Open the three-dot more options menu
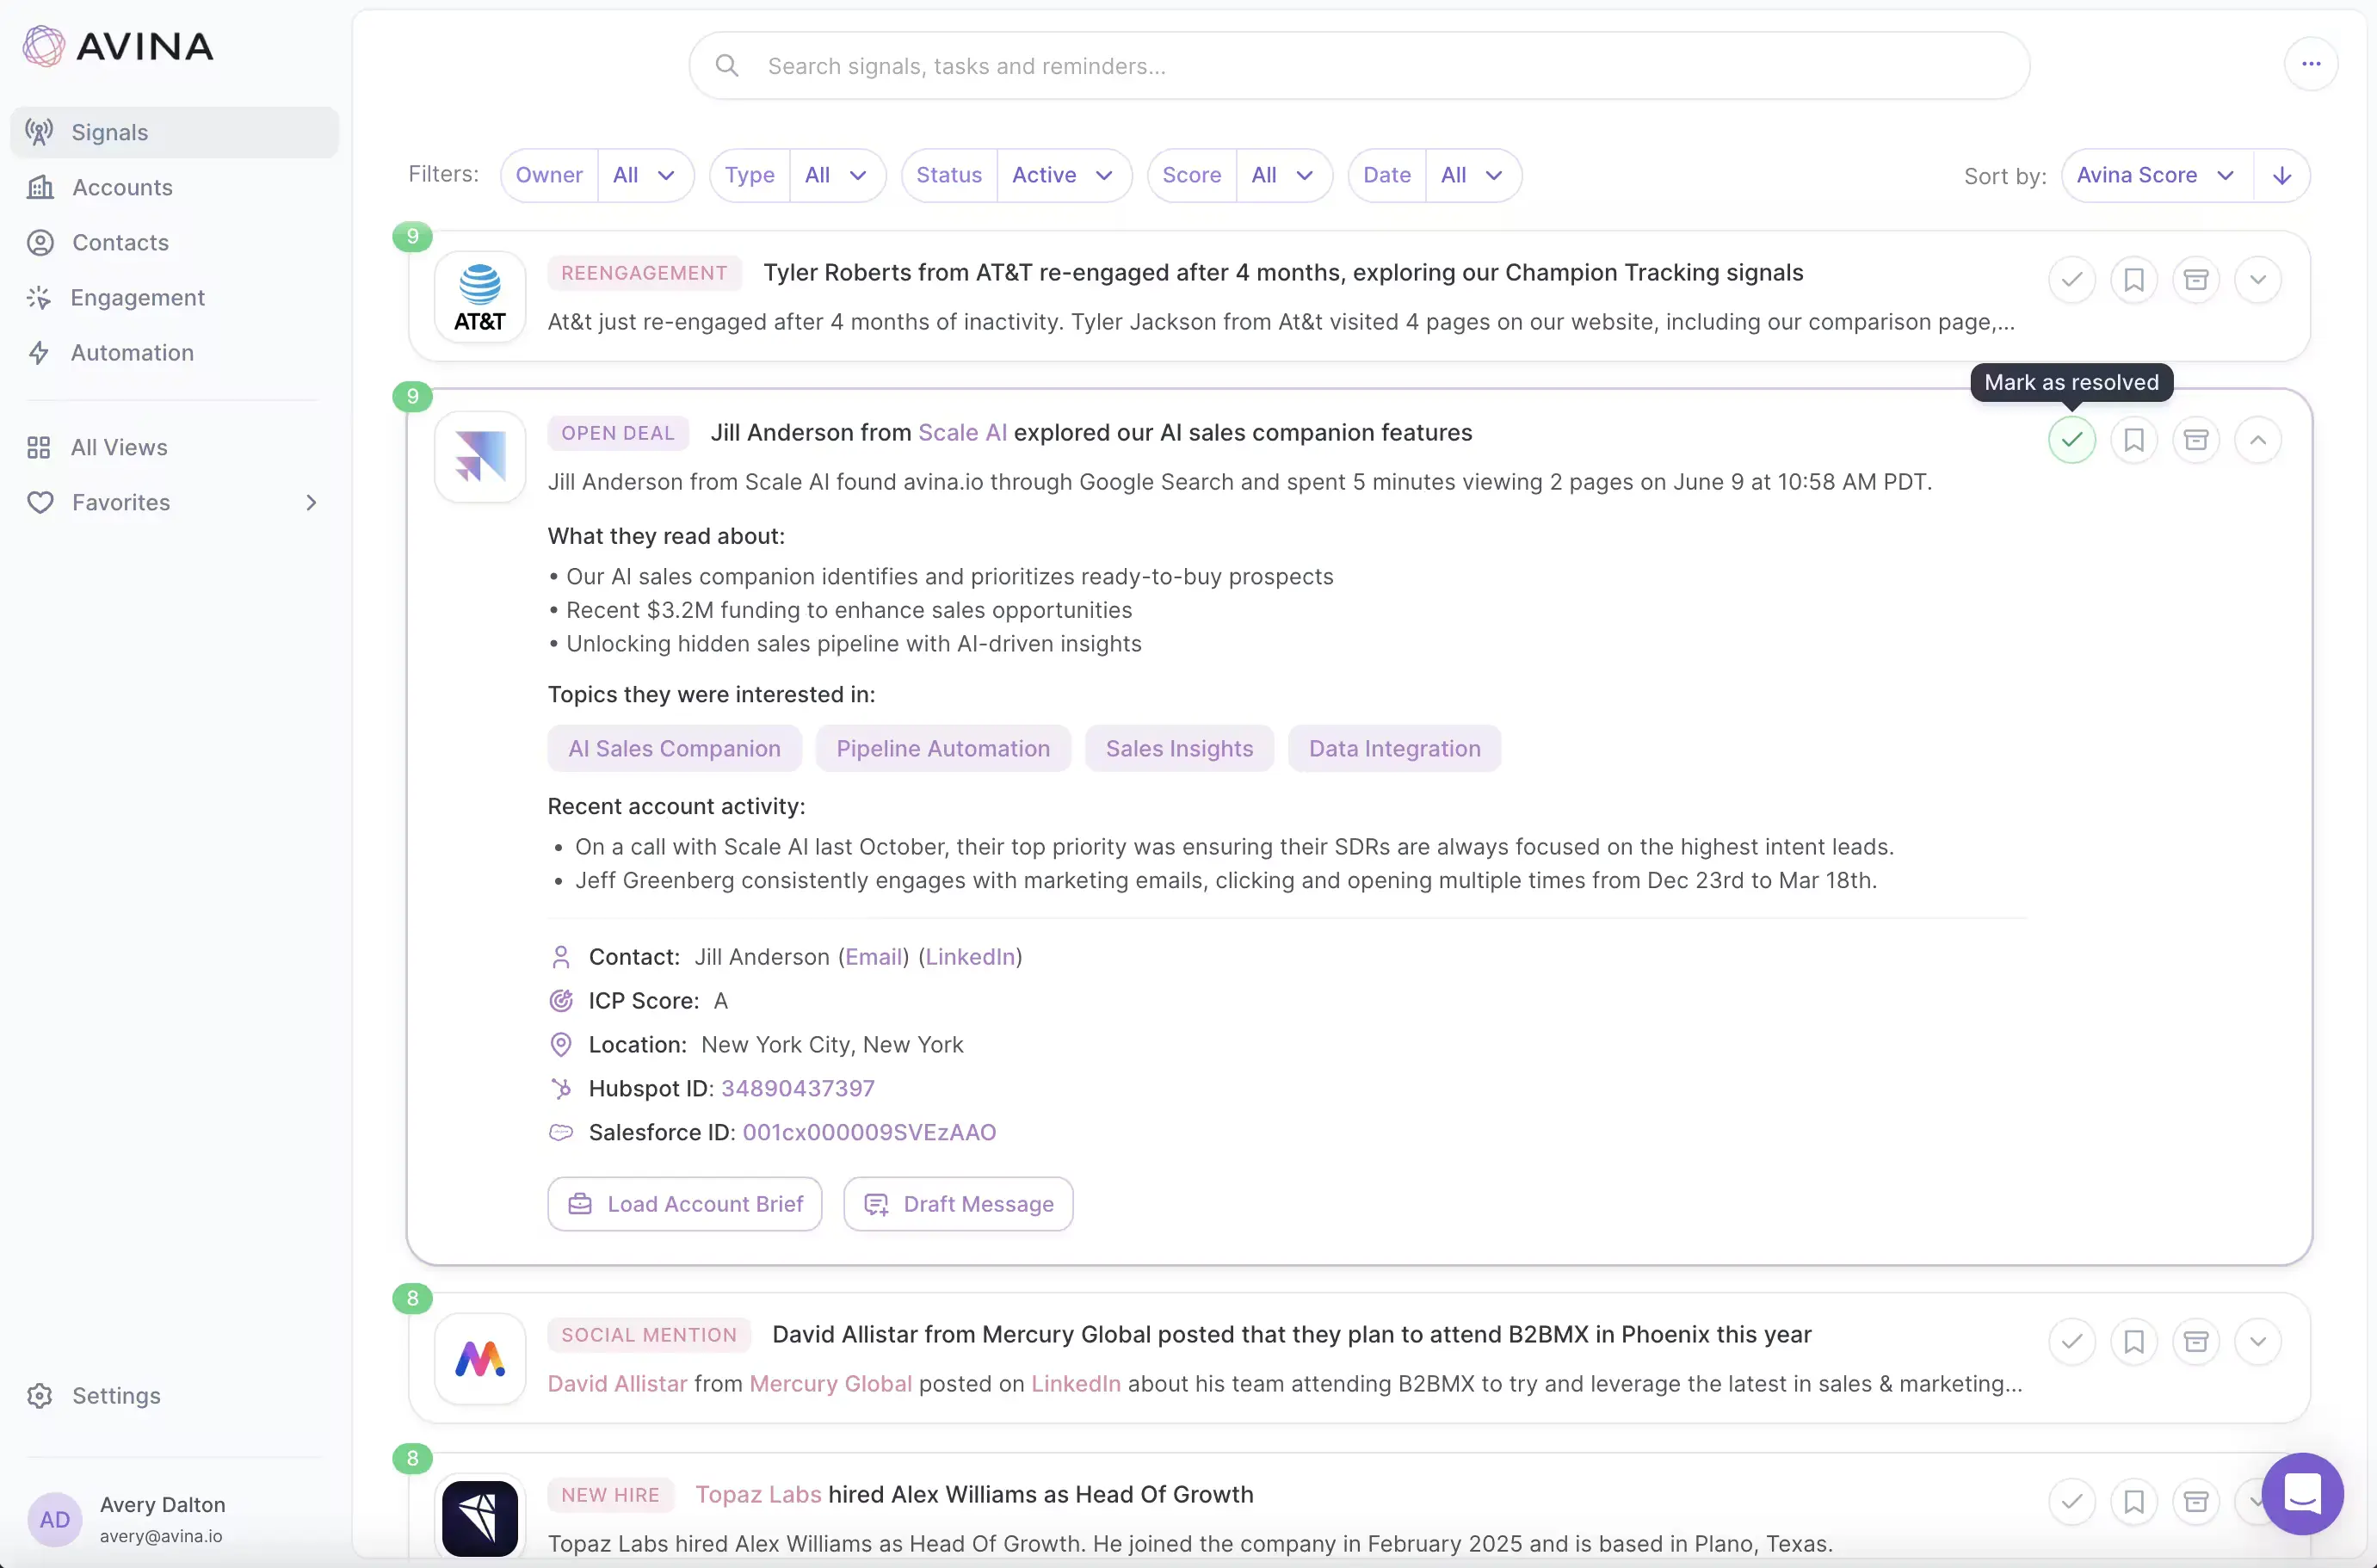The height and width of the screenshot is (1568, 2377). 2310,64
